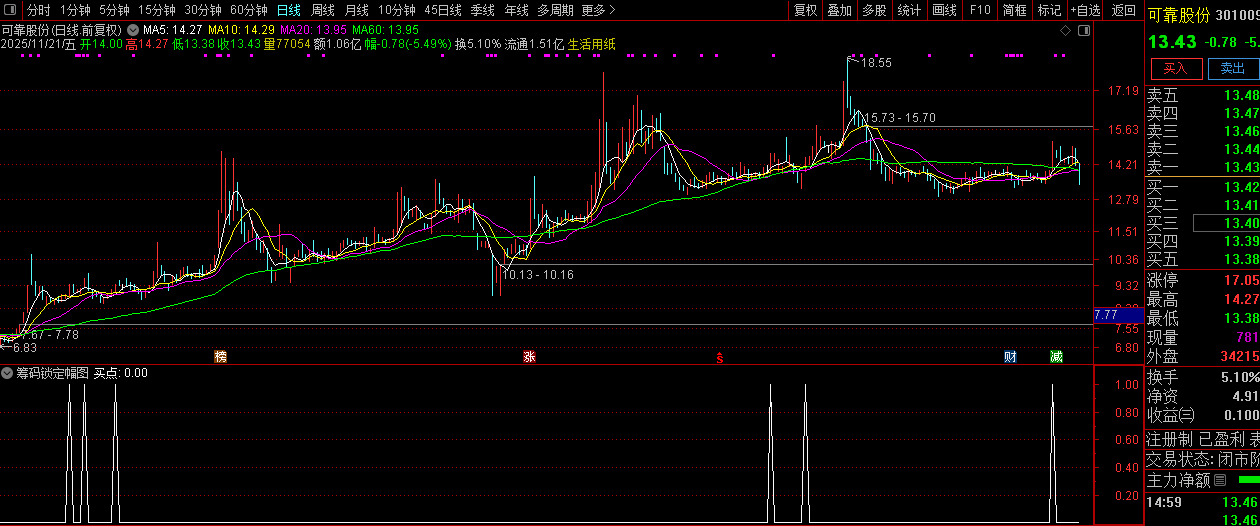Click the red 买入 buy button

pos(1175,69)
